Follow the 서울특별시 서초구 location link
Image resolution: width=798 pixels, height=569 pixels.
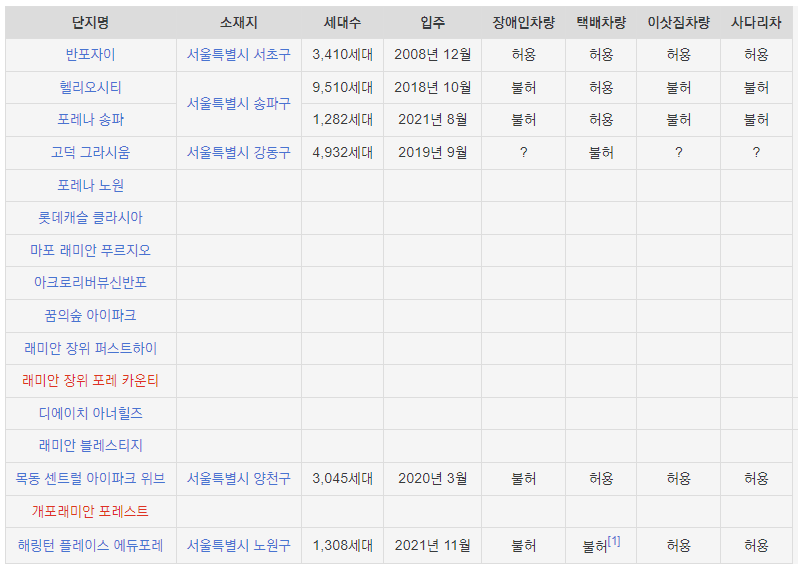(239, 54)
